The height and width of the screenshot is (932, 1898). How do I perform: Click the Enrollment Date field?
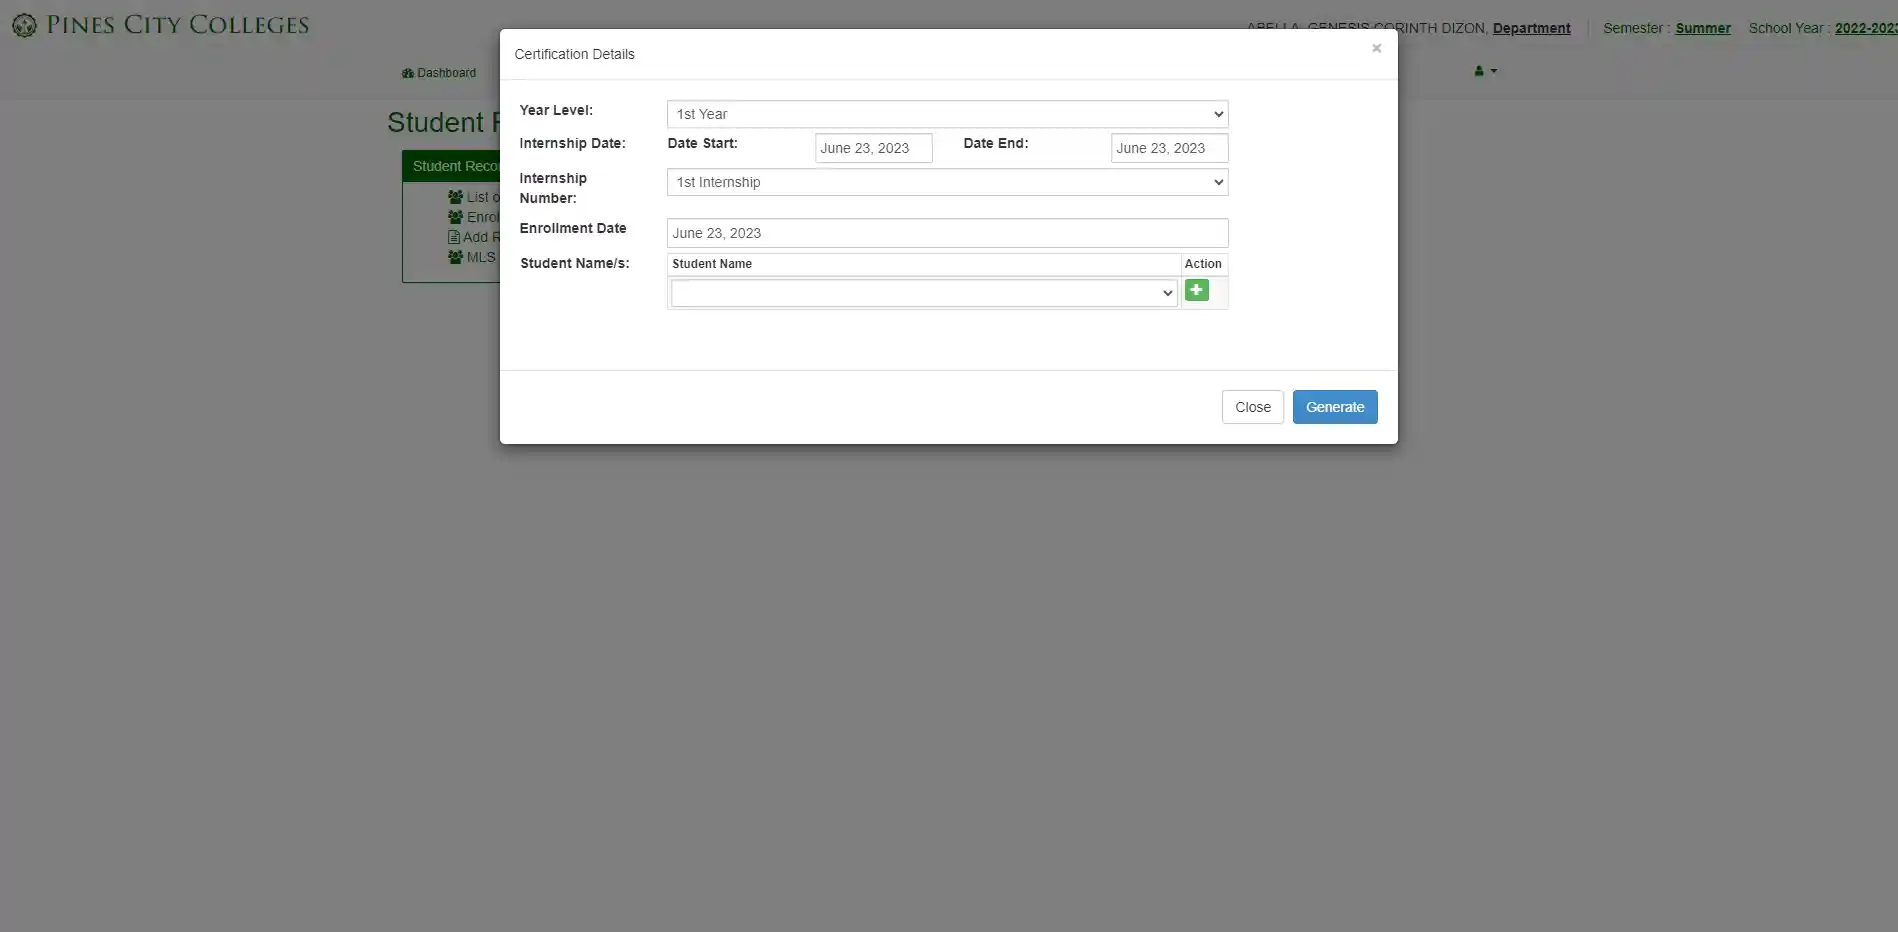(947, 233)
